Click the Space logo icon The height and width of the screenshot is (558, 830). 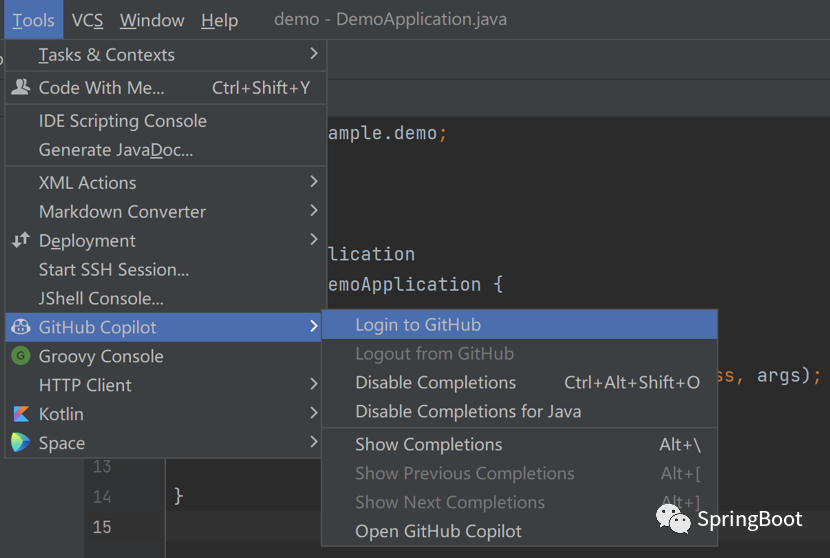[21, 443]
